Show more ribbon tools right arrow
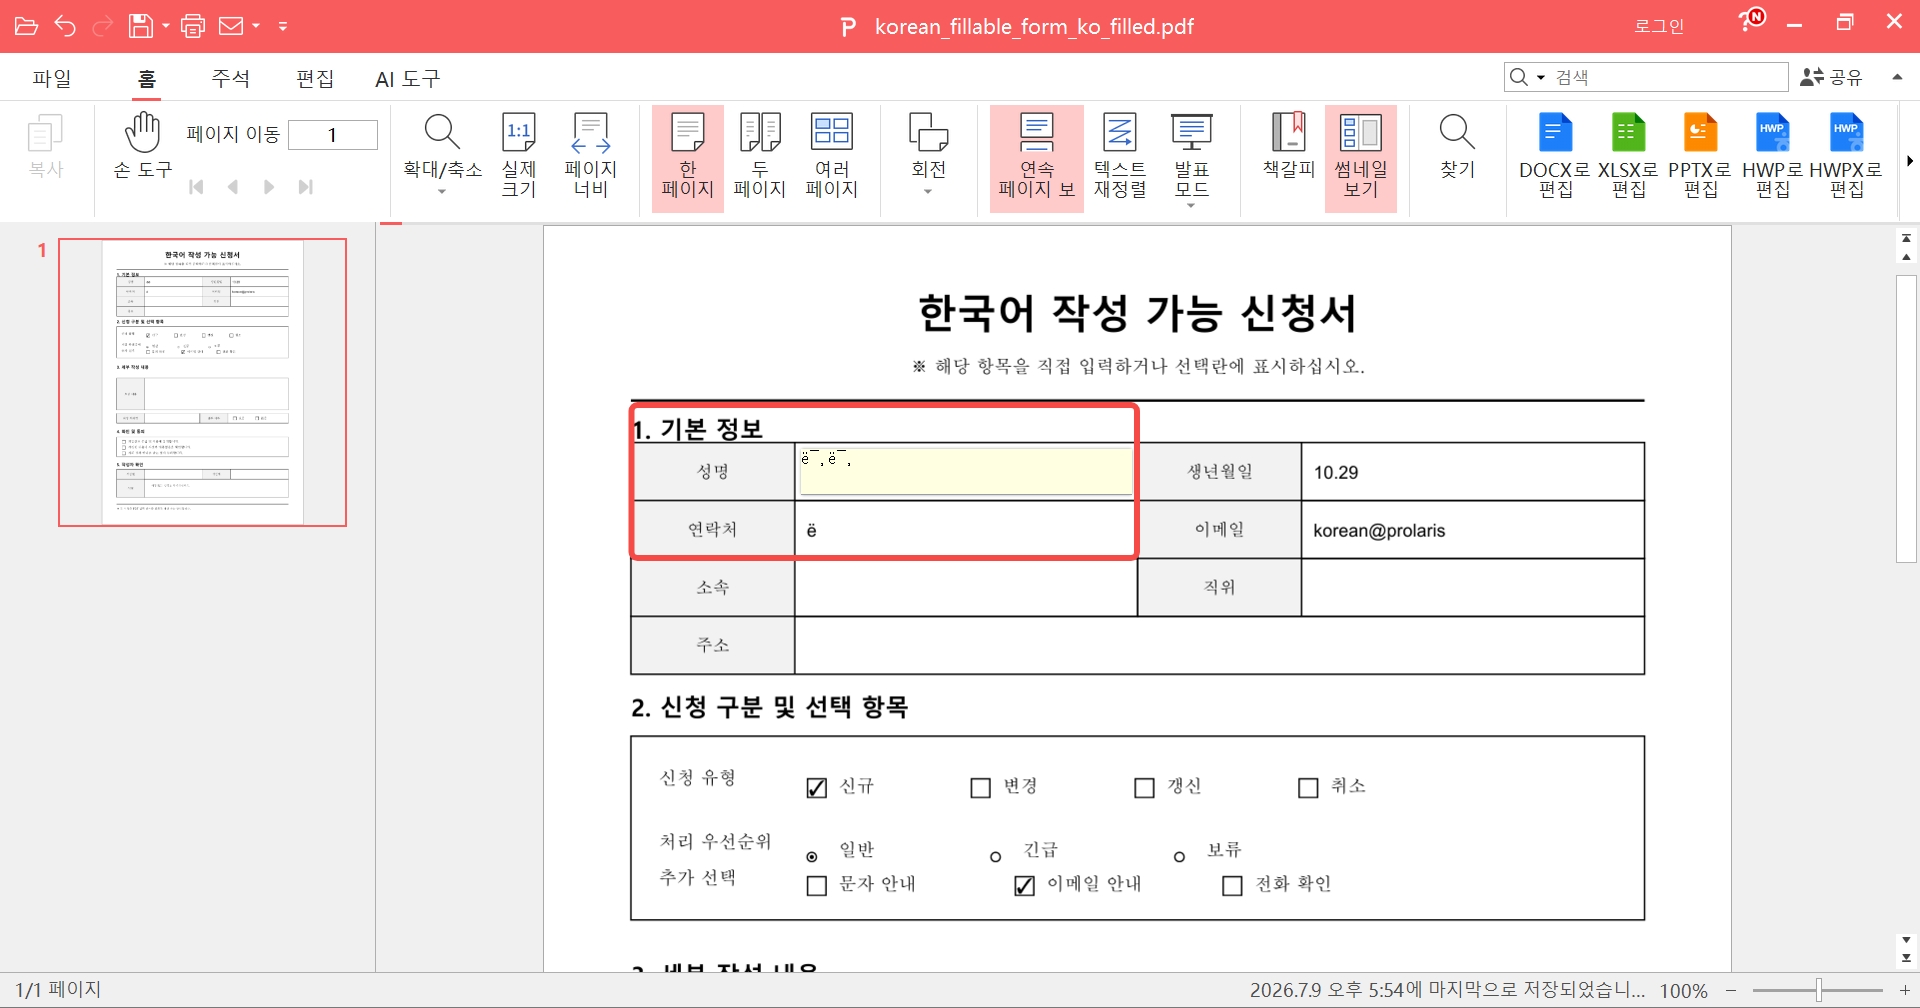Viewport: 1920px width, 1008px height. tap(1910, 161)
